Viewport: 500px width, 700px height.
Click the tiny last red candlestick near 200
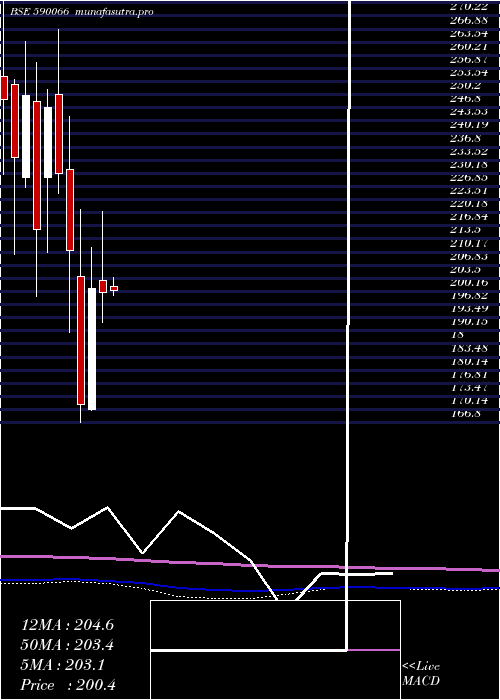[x=114, y=288]
